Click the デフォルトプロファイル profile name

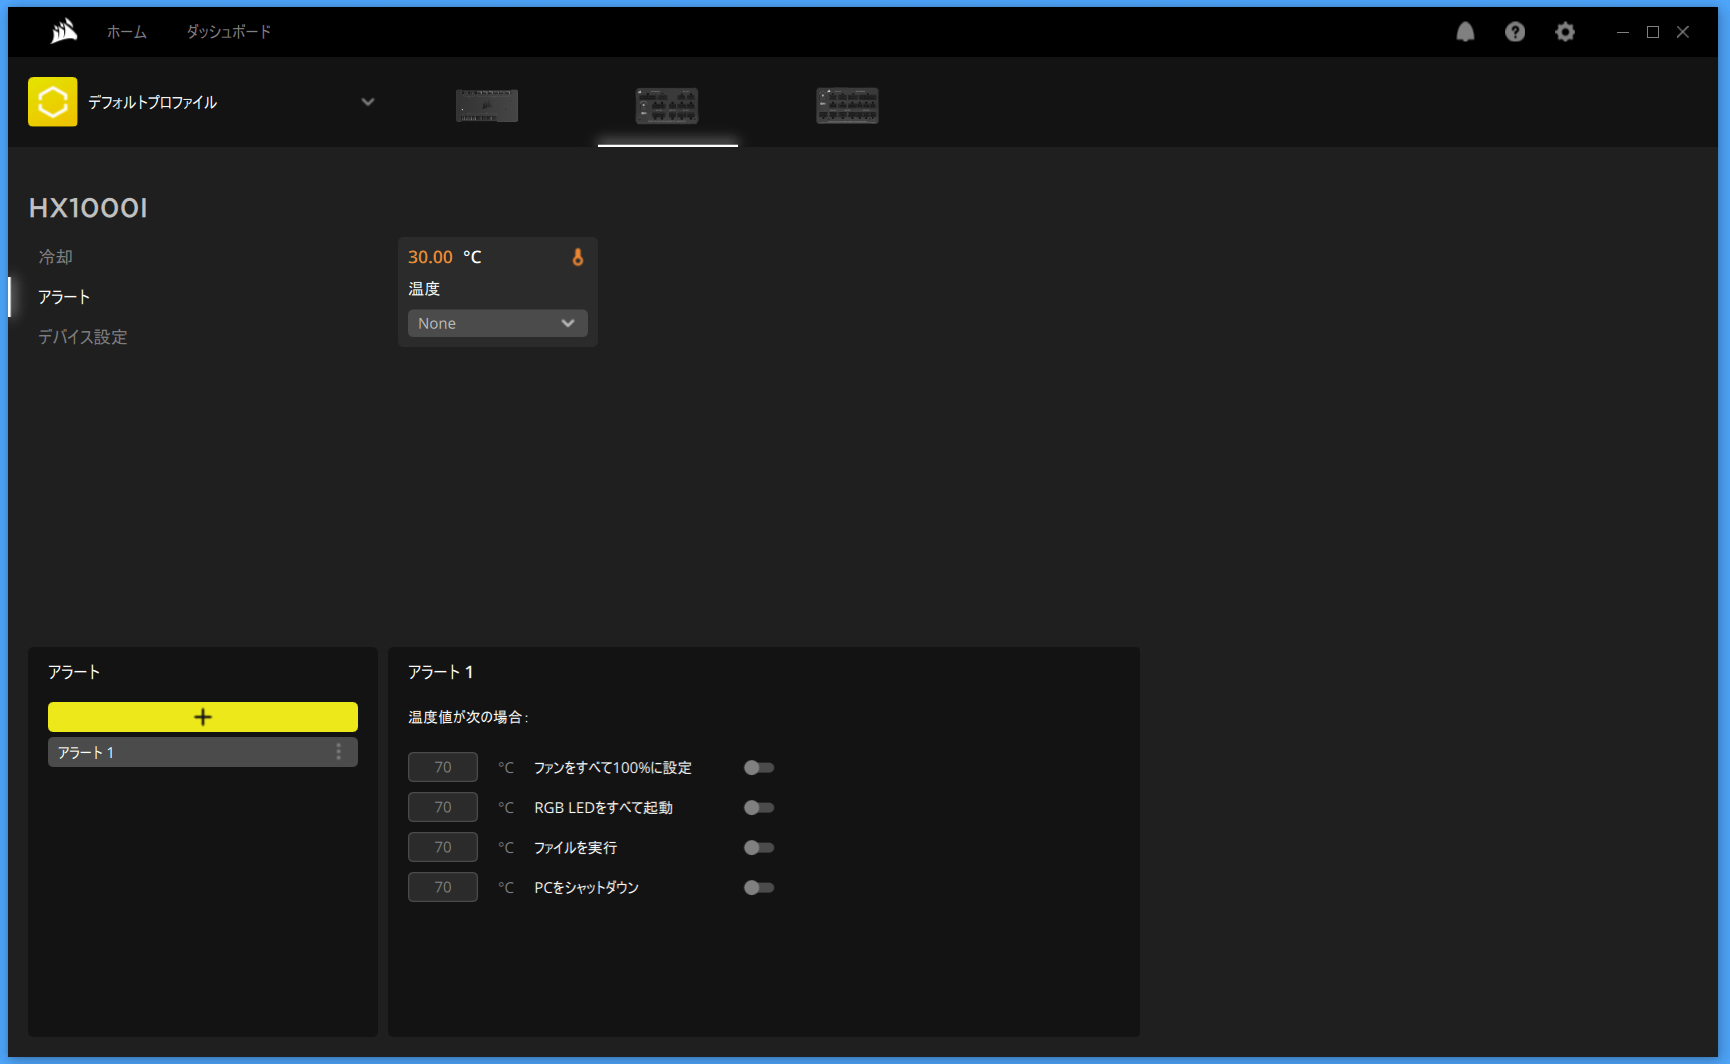coord(153,102)
